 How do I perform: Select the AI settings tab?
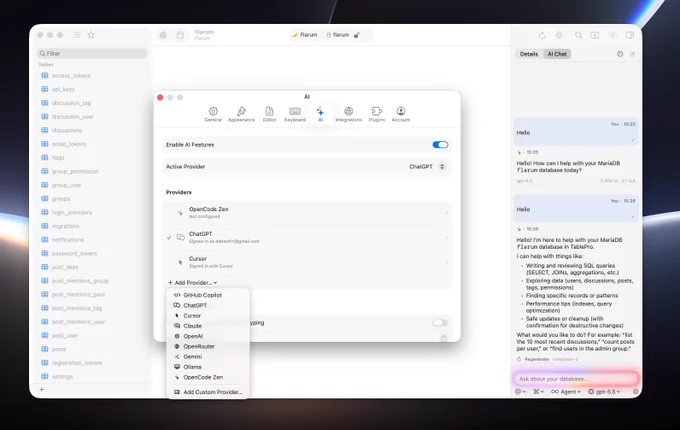320,114
